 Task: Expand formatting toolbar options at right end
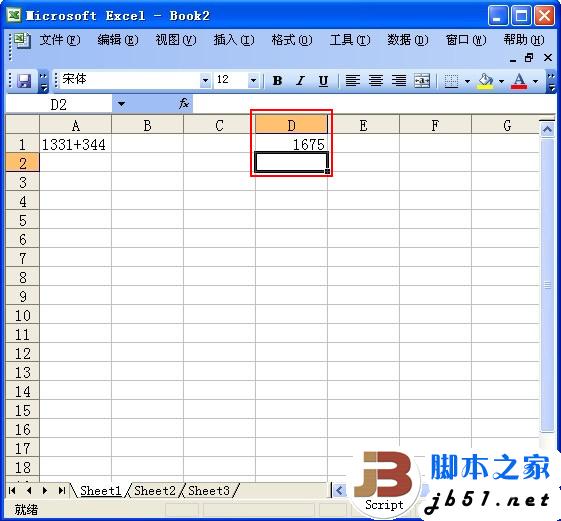(551, 82)
